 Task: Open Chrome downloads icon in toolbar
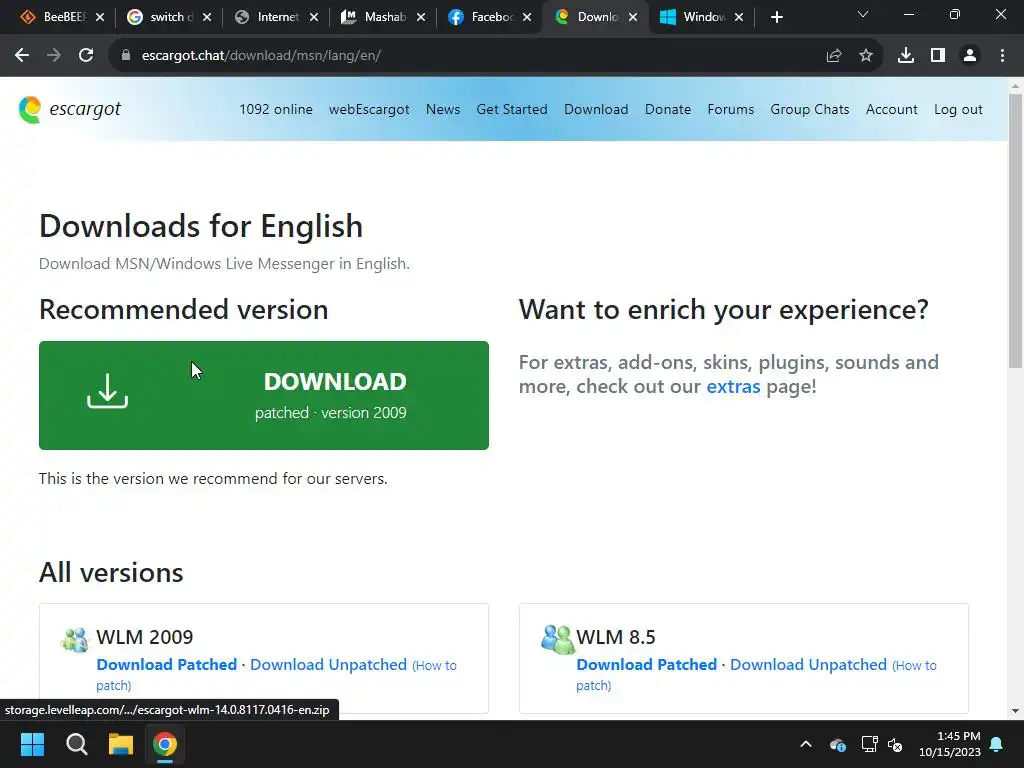pos(905,56)
